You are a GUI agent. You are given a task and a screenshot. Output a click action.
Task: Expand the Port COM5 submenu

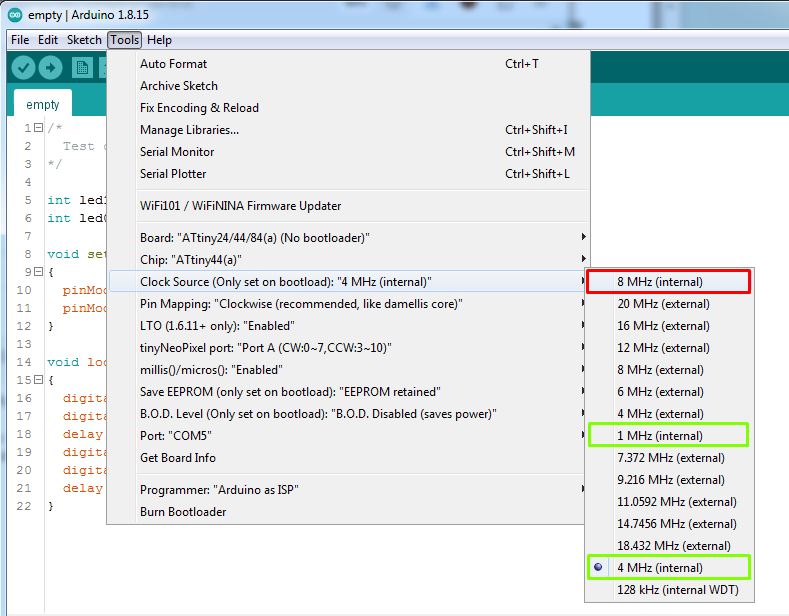coord(348,436)
